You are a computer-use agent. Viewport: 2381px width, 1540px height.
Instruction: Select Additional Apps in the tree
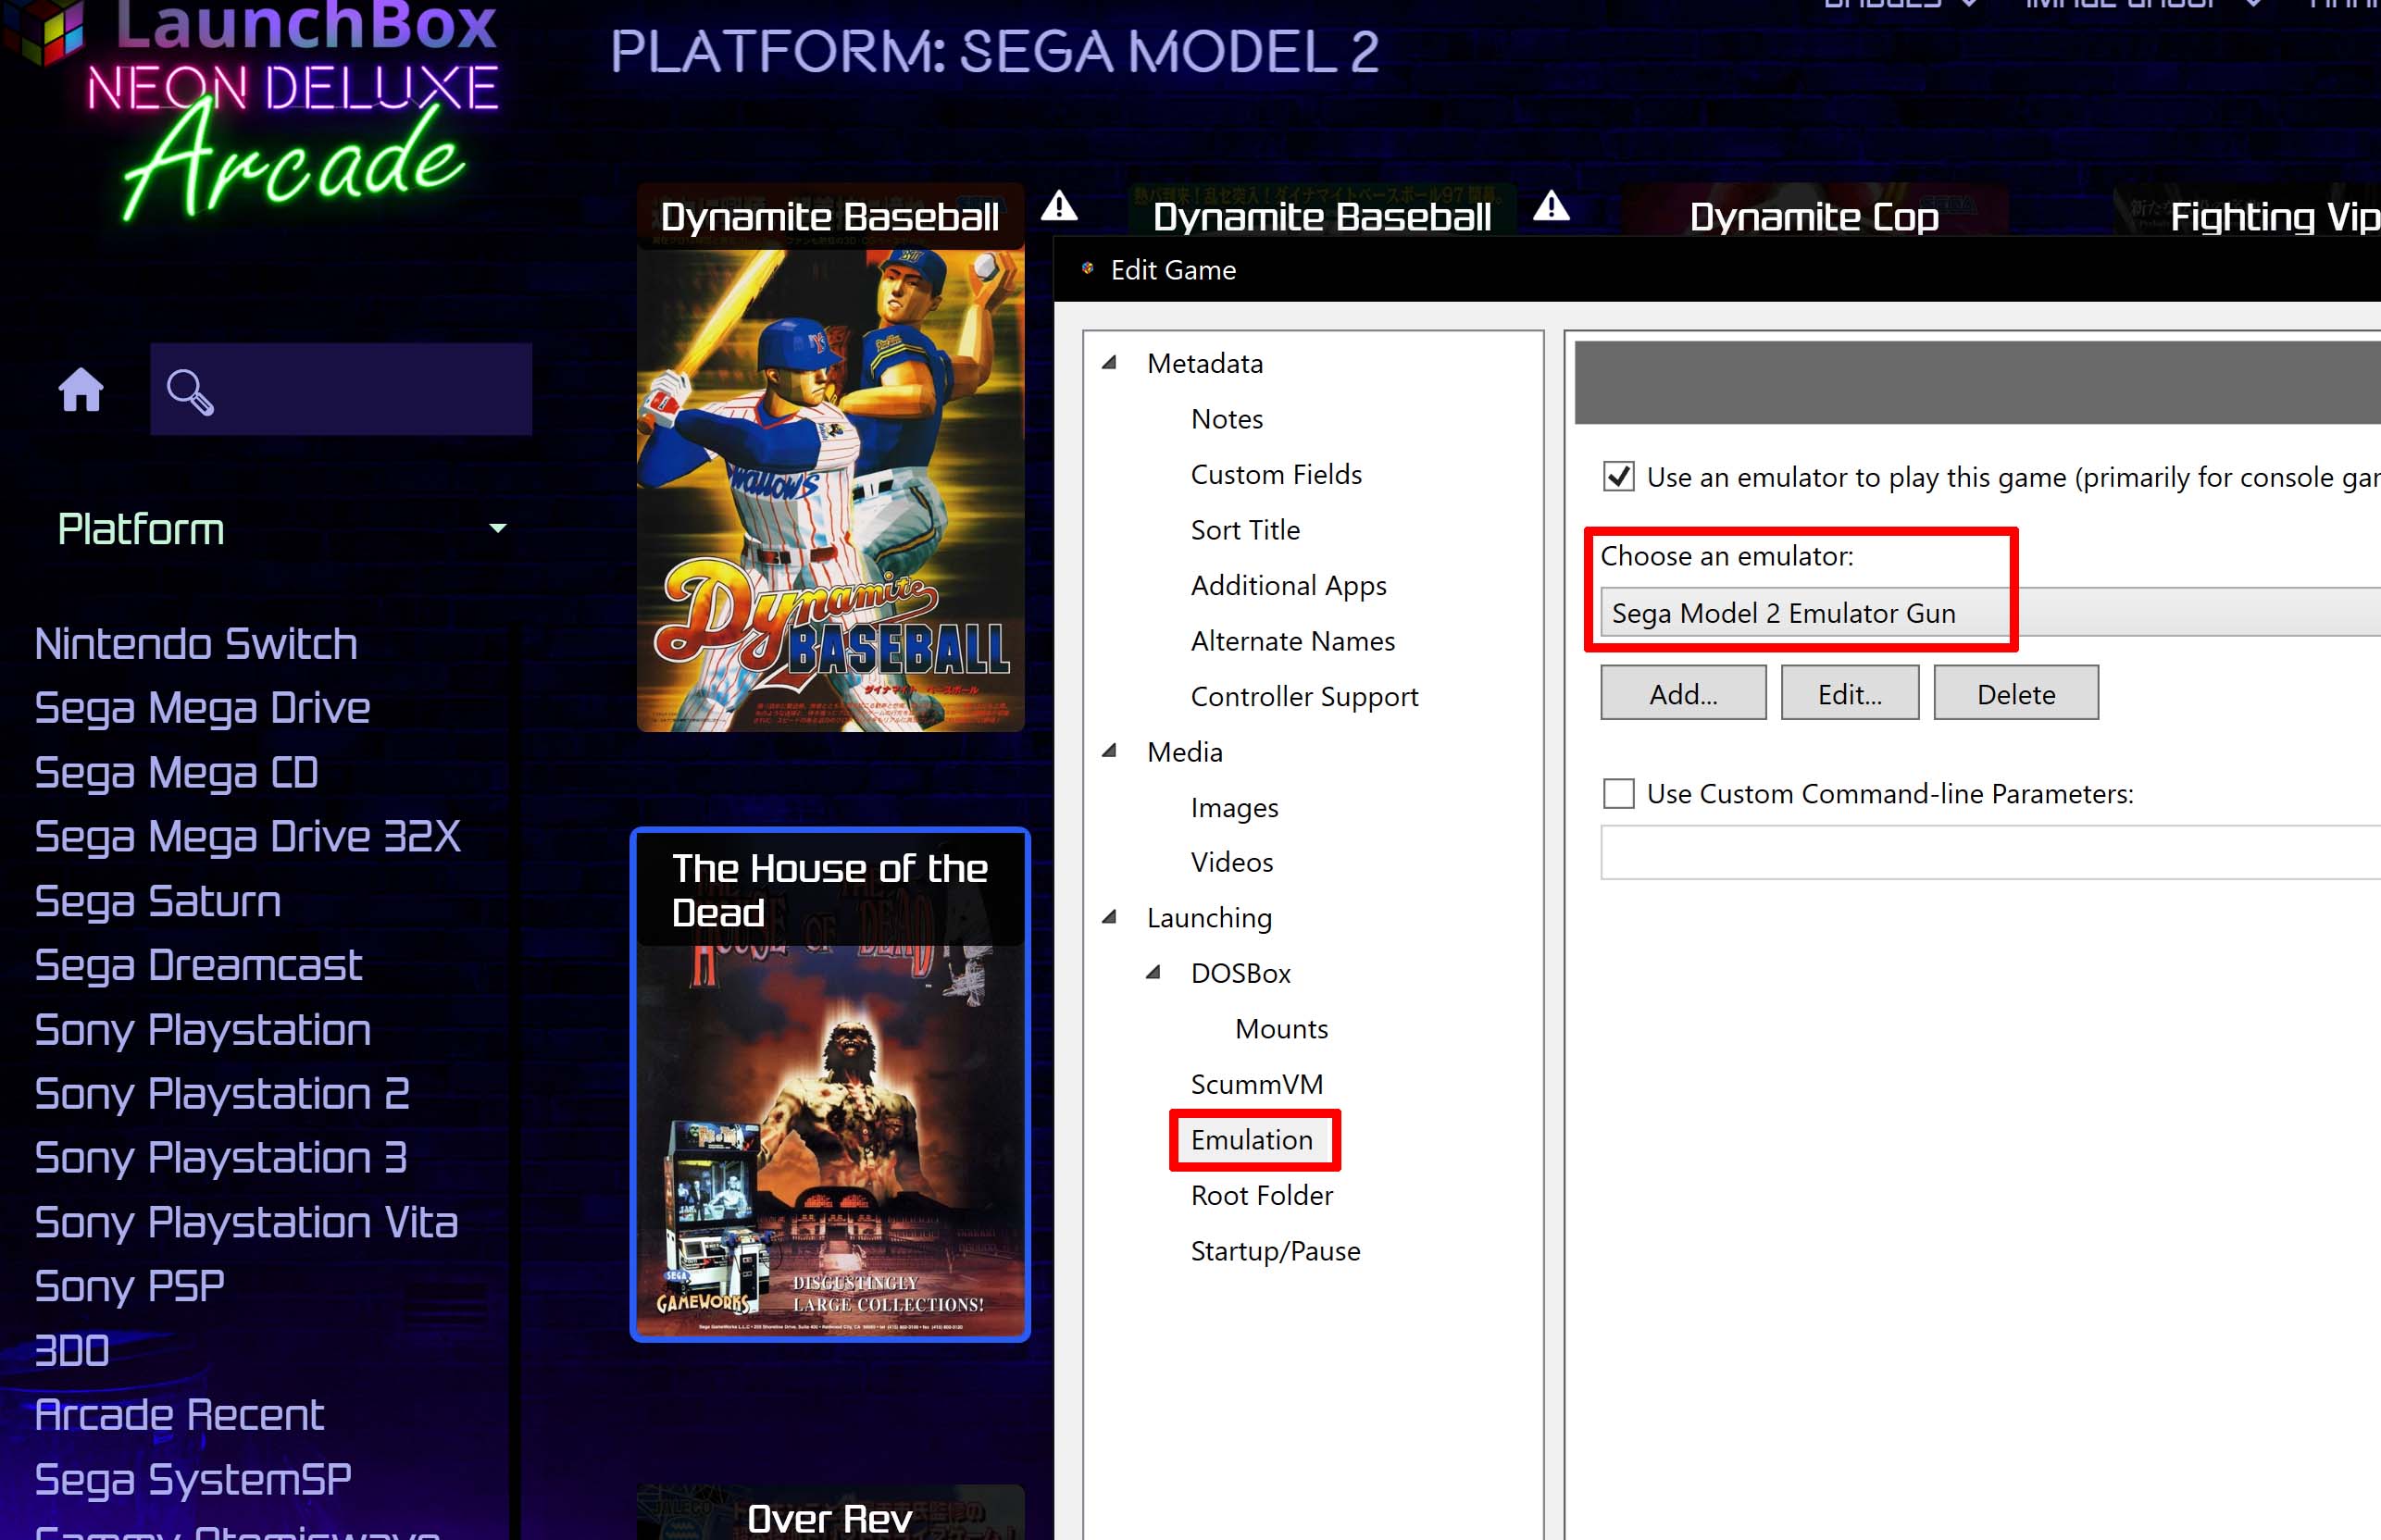[x=1288, y=585]
